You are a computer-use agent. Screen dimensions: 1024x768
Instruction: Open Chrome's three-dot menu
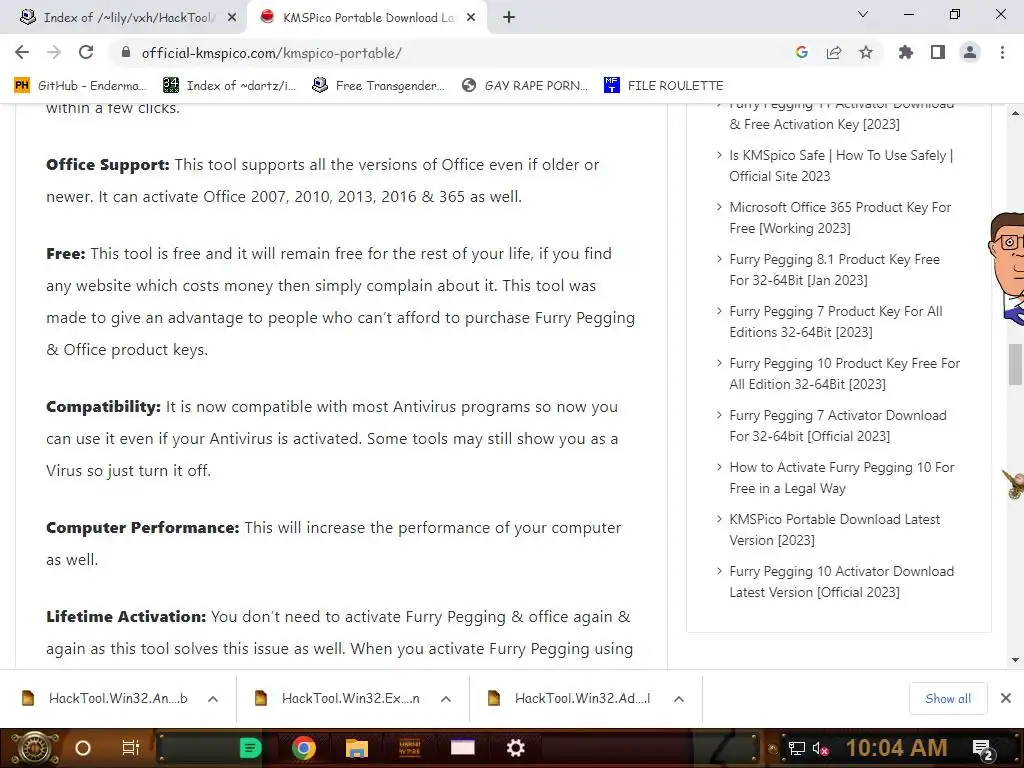(1002, 52)
